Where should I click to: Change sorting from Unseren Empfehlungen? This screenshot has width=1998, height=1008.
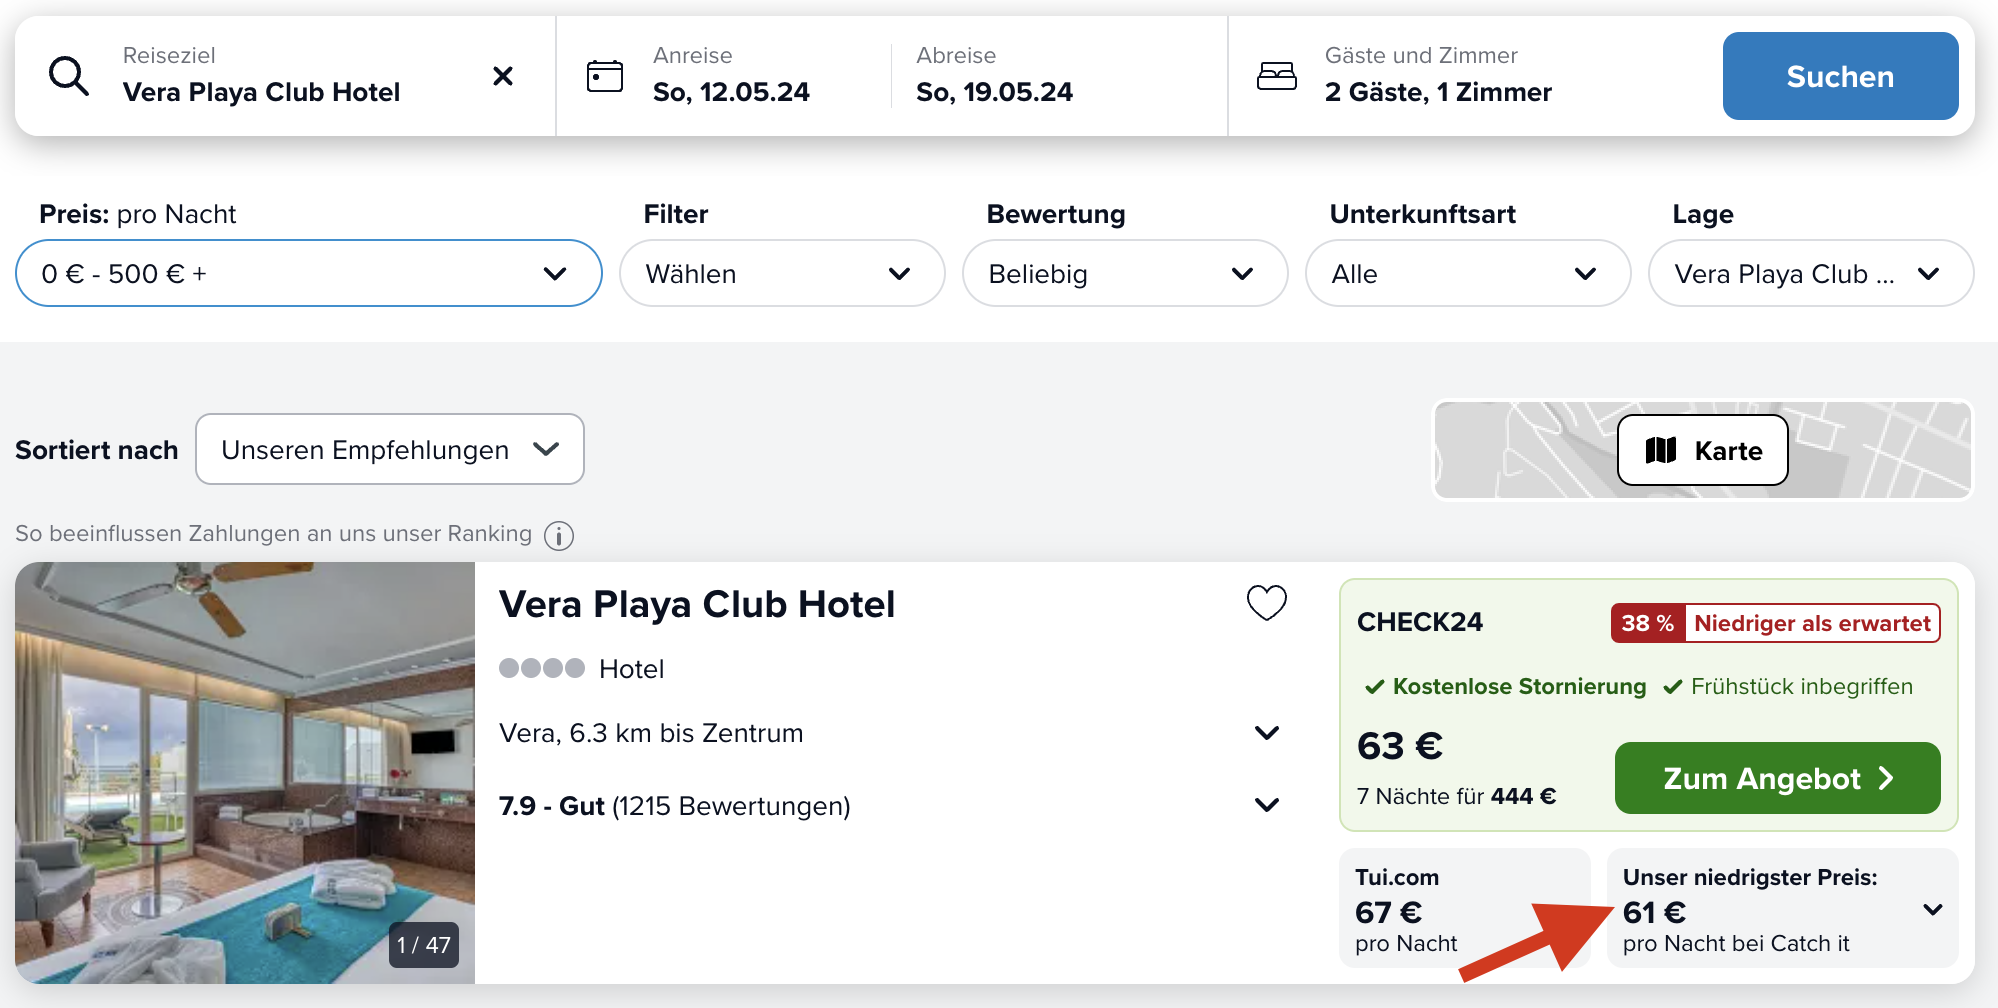(390, 449)
